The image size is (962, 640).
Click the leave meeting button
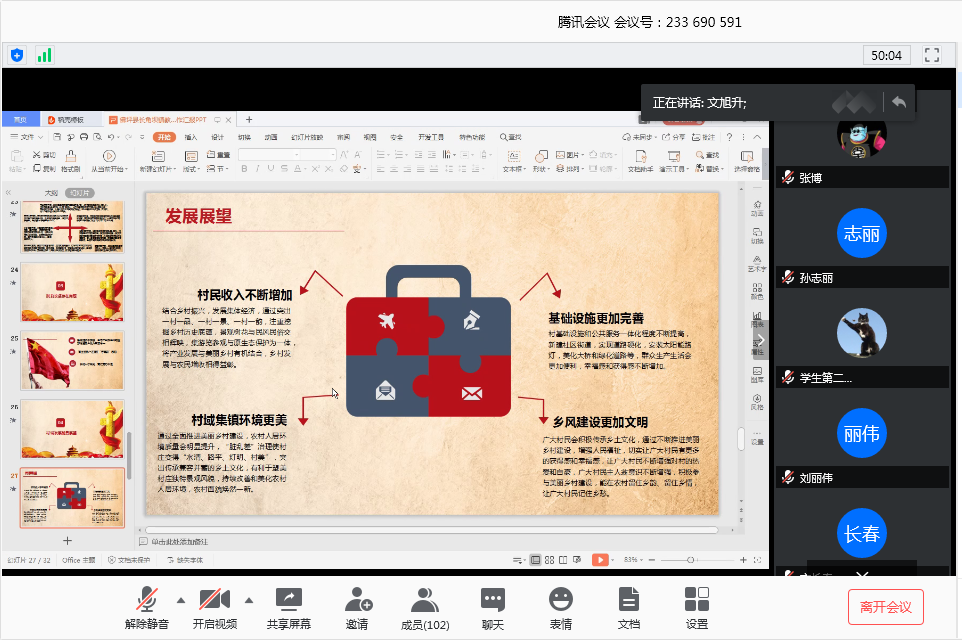885,607
